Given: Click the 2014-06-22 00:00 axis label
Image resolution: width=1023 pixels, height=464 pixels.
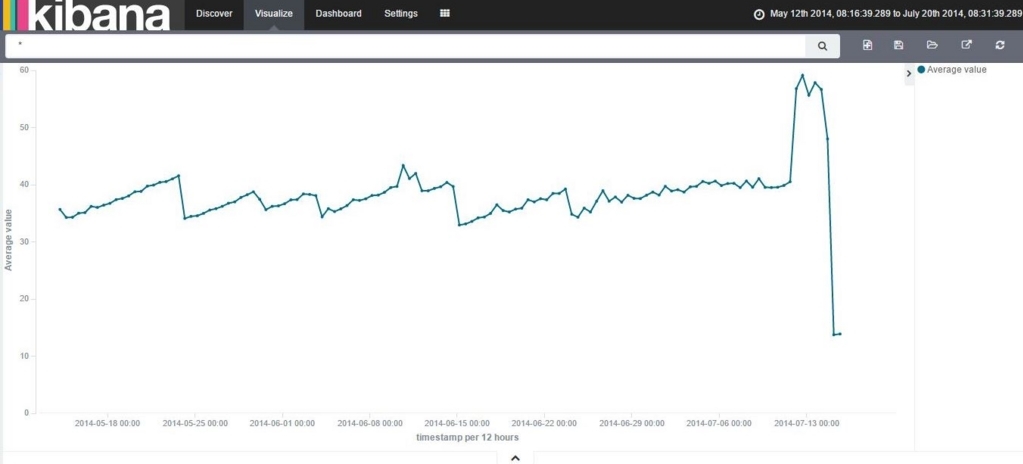Looking at the screenshot, I should point(544,424).
